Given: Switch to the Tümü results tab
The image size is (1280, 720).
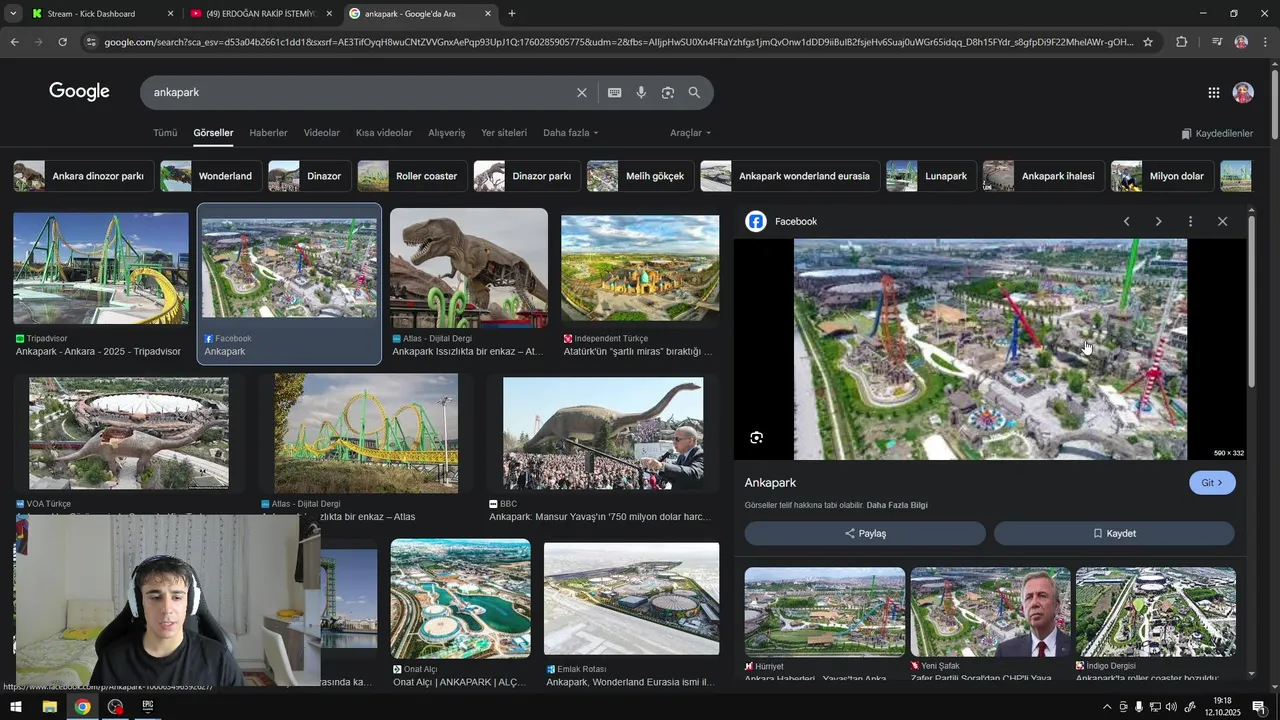Looking at the screenshot, I should [x=165, y=133].
